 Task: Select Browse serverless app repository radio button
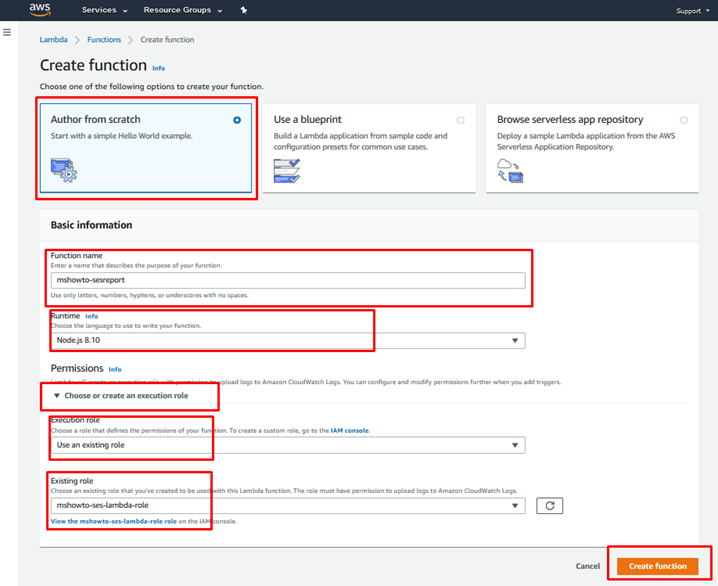684,120
